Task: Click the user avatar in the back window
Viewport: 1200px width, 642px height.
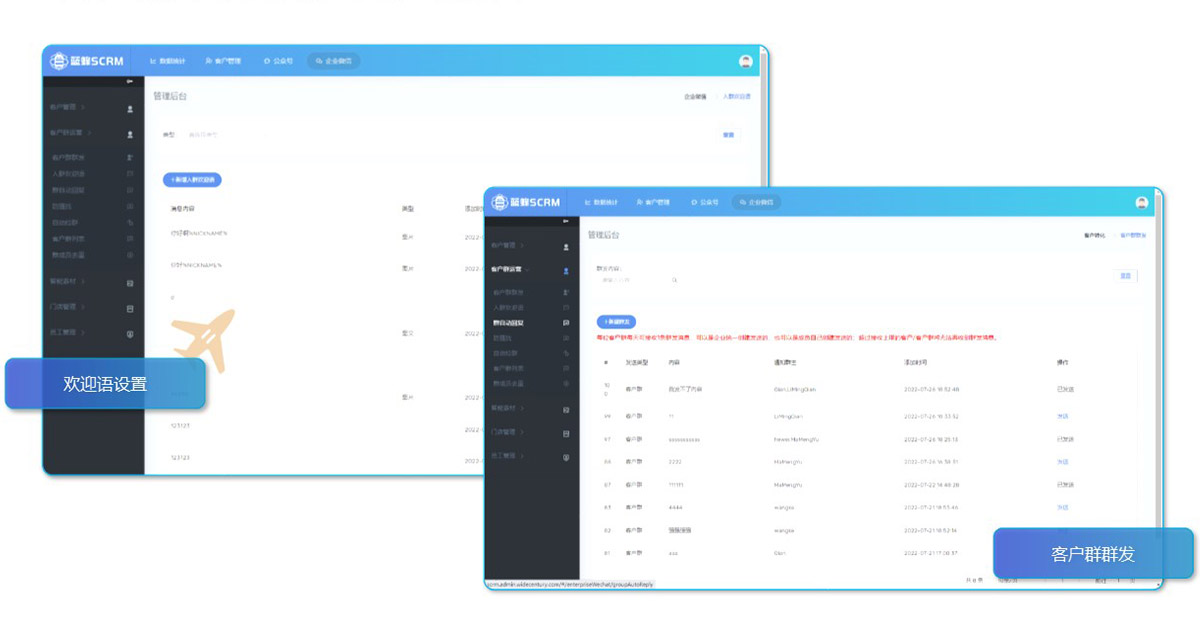Action: pyautogui.click(x=745, y=61)
